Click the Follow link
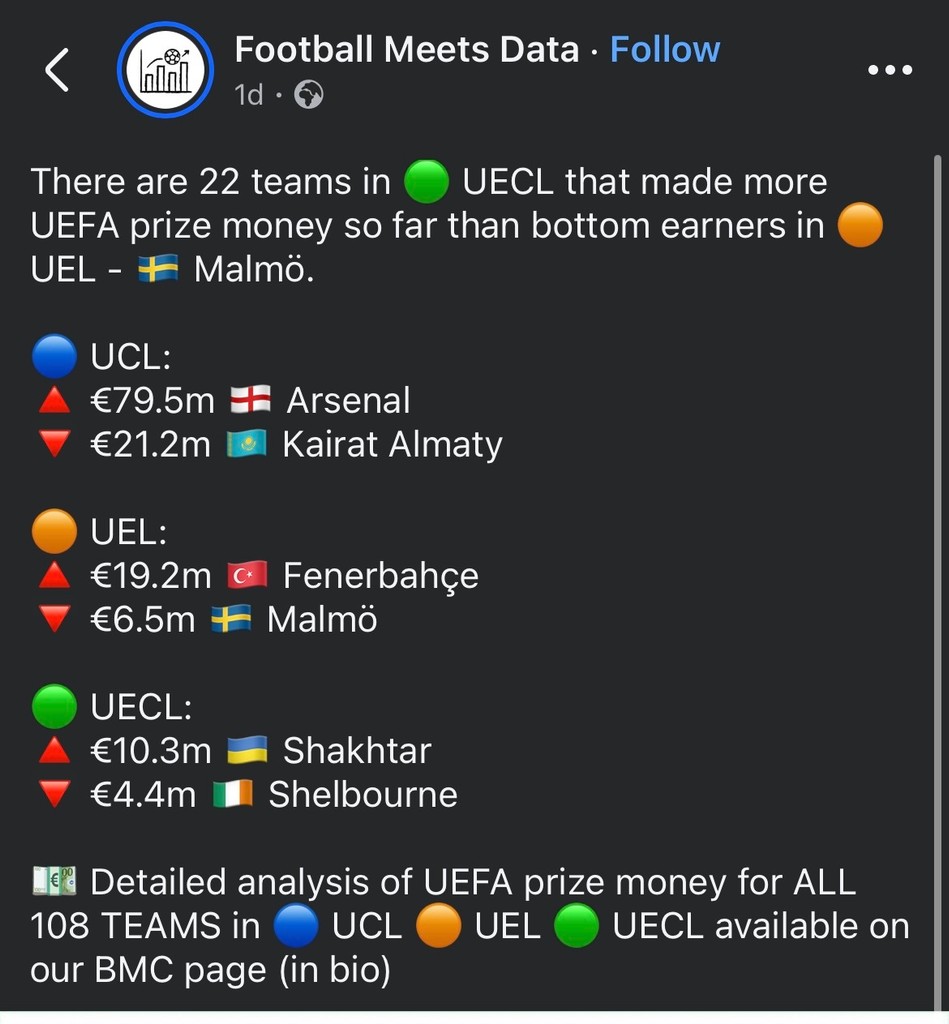The height and width of the screenshot is (1024, 949). pos(665,49)
